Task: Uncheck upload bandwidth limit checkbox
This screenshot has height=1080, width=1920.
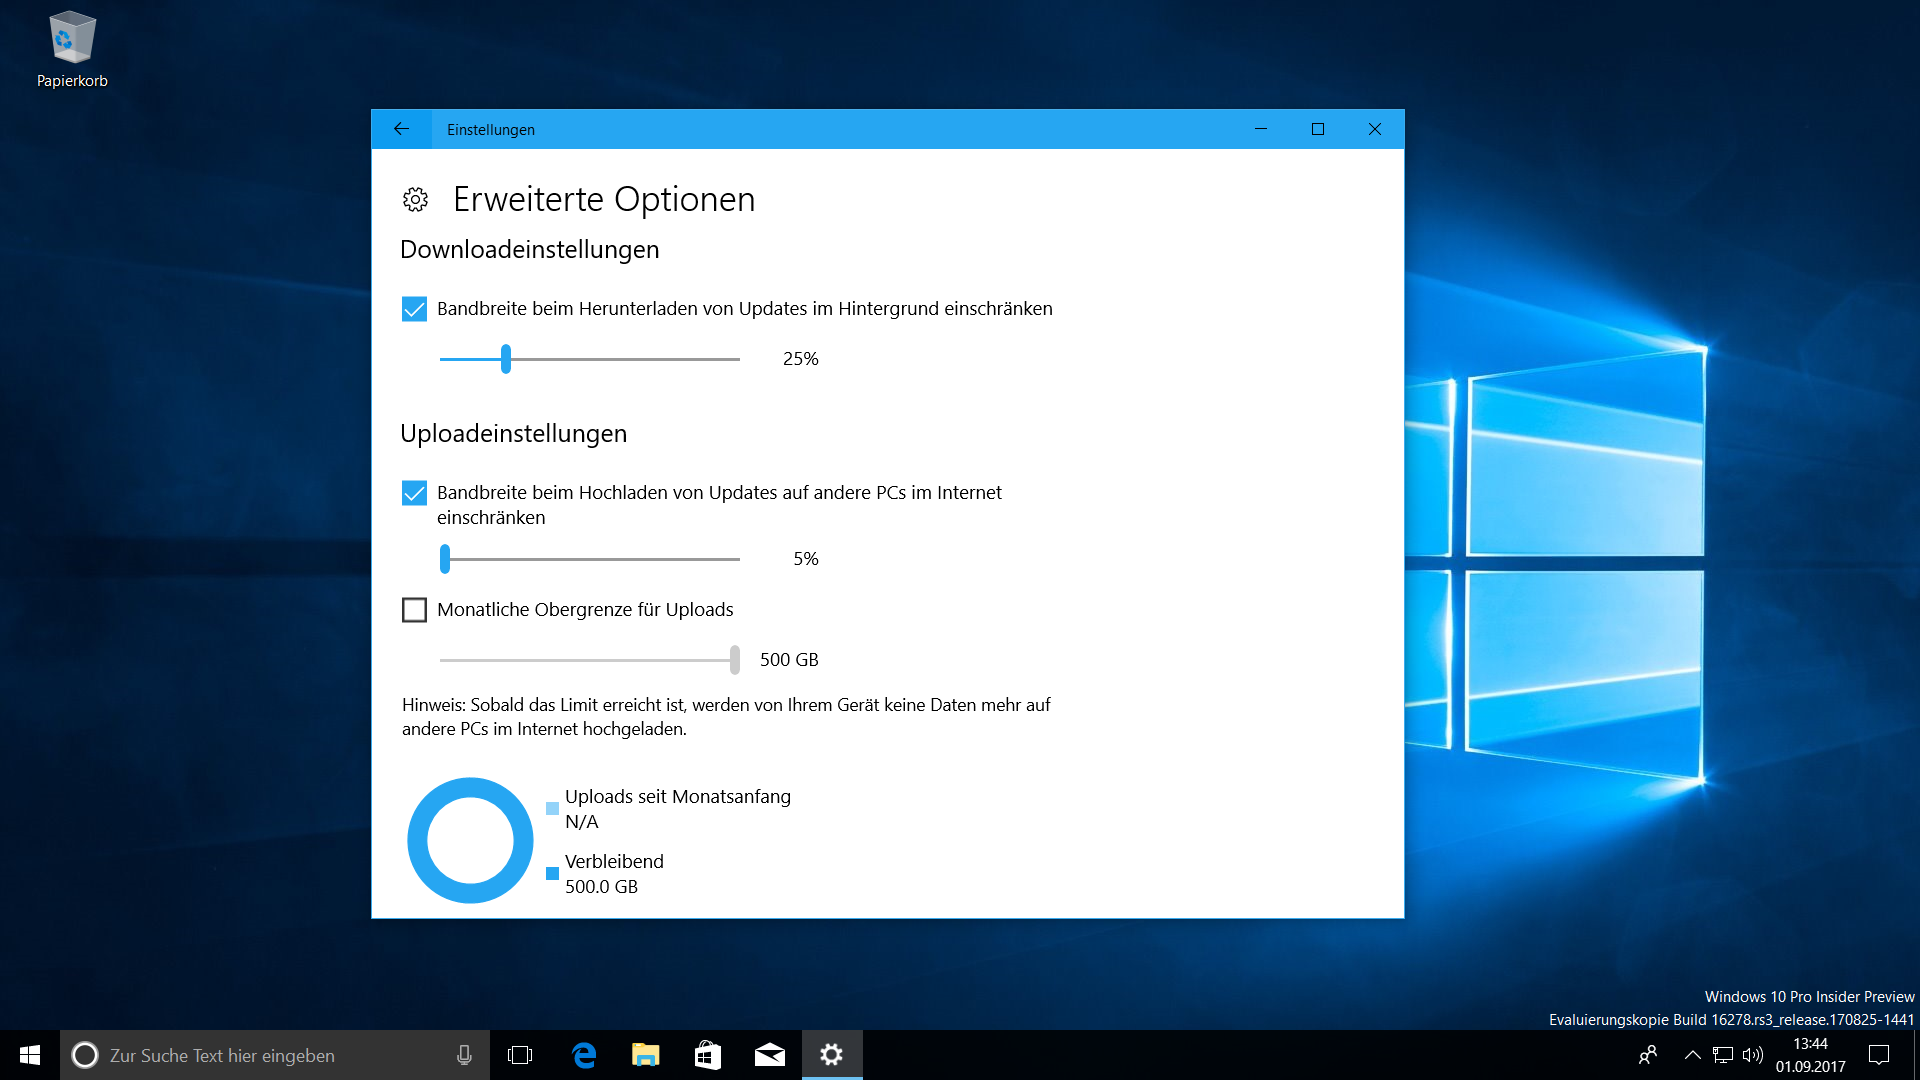Action: coord(414,493)
